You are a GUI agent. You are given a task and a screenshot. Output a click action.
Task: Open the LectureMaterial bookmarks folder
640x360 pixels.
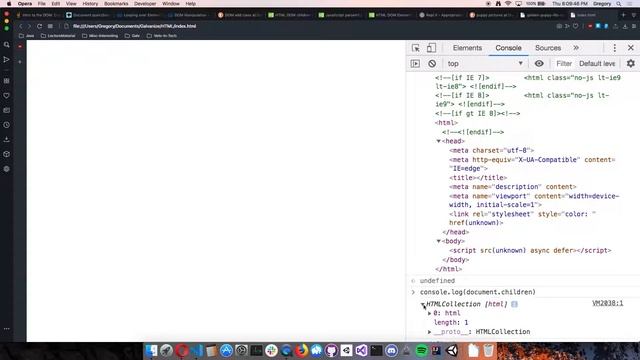pyautogui.click(x=58, y=36)
